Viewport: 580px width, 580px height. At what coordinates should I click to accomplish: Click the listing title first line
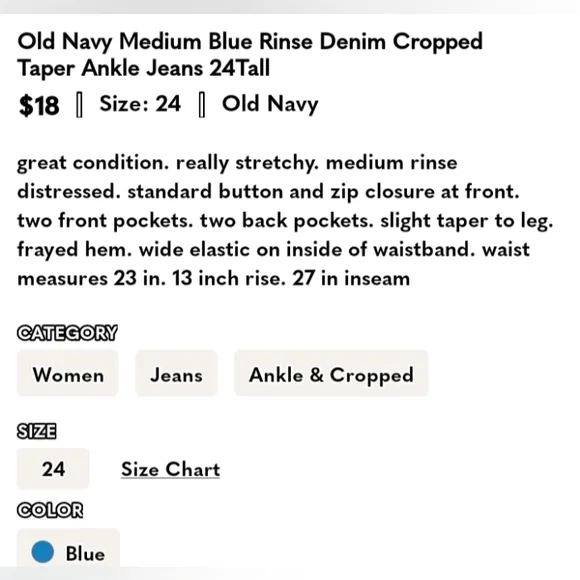250,42
